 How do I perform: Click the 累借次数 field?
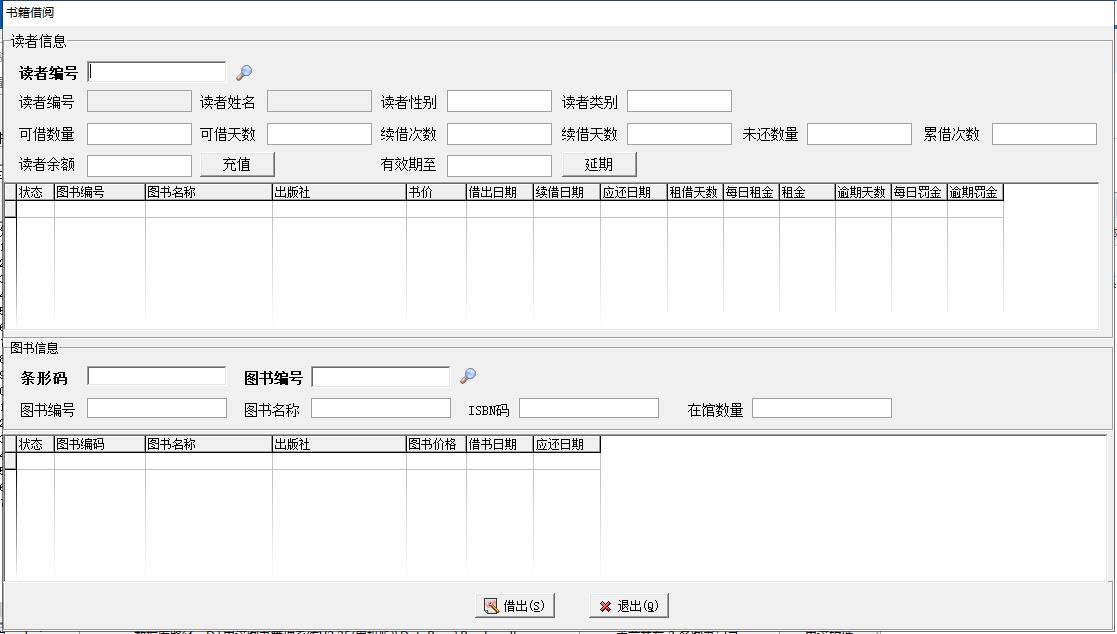coord(1044,134)
